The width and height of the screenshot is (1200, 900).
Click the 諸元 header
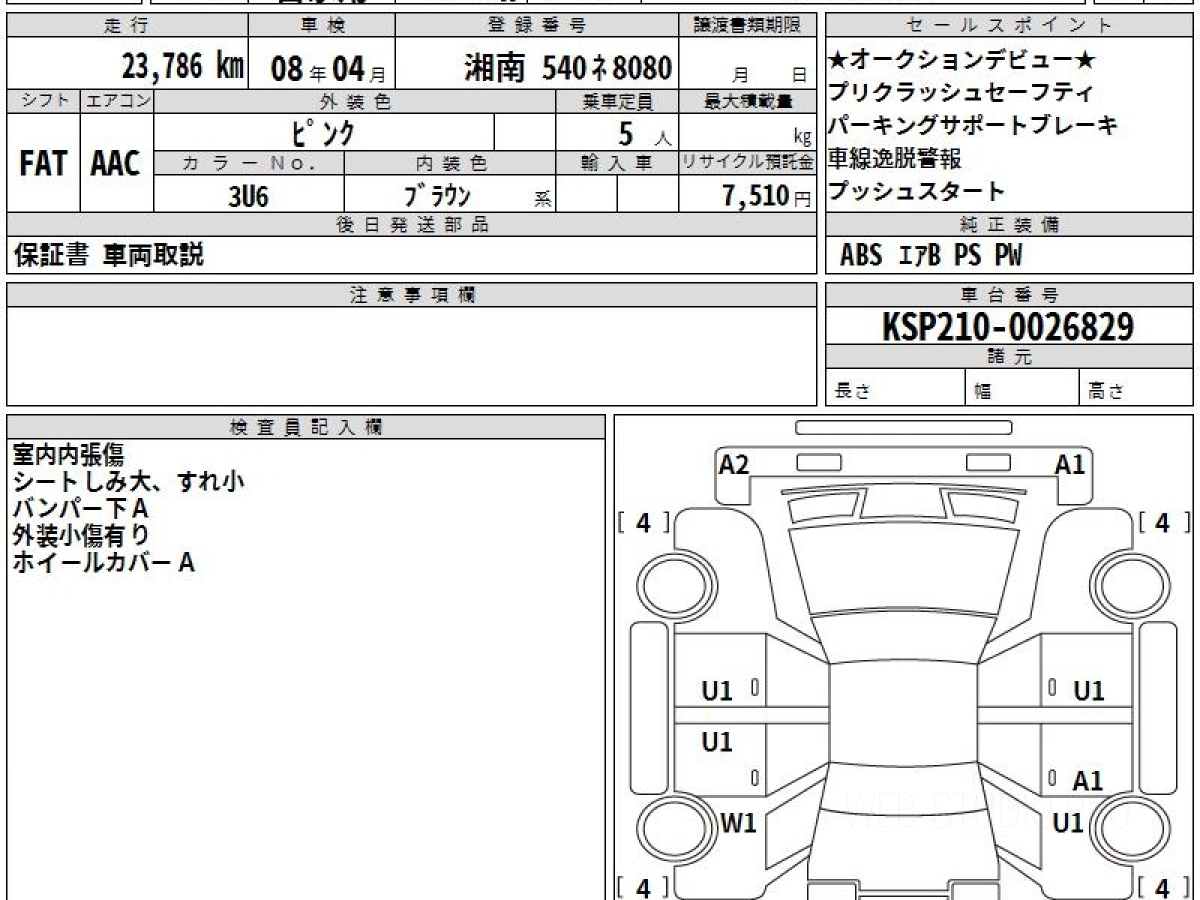point(1009,357)
